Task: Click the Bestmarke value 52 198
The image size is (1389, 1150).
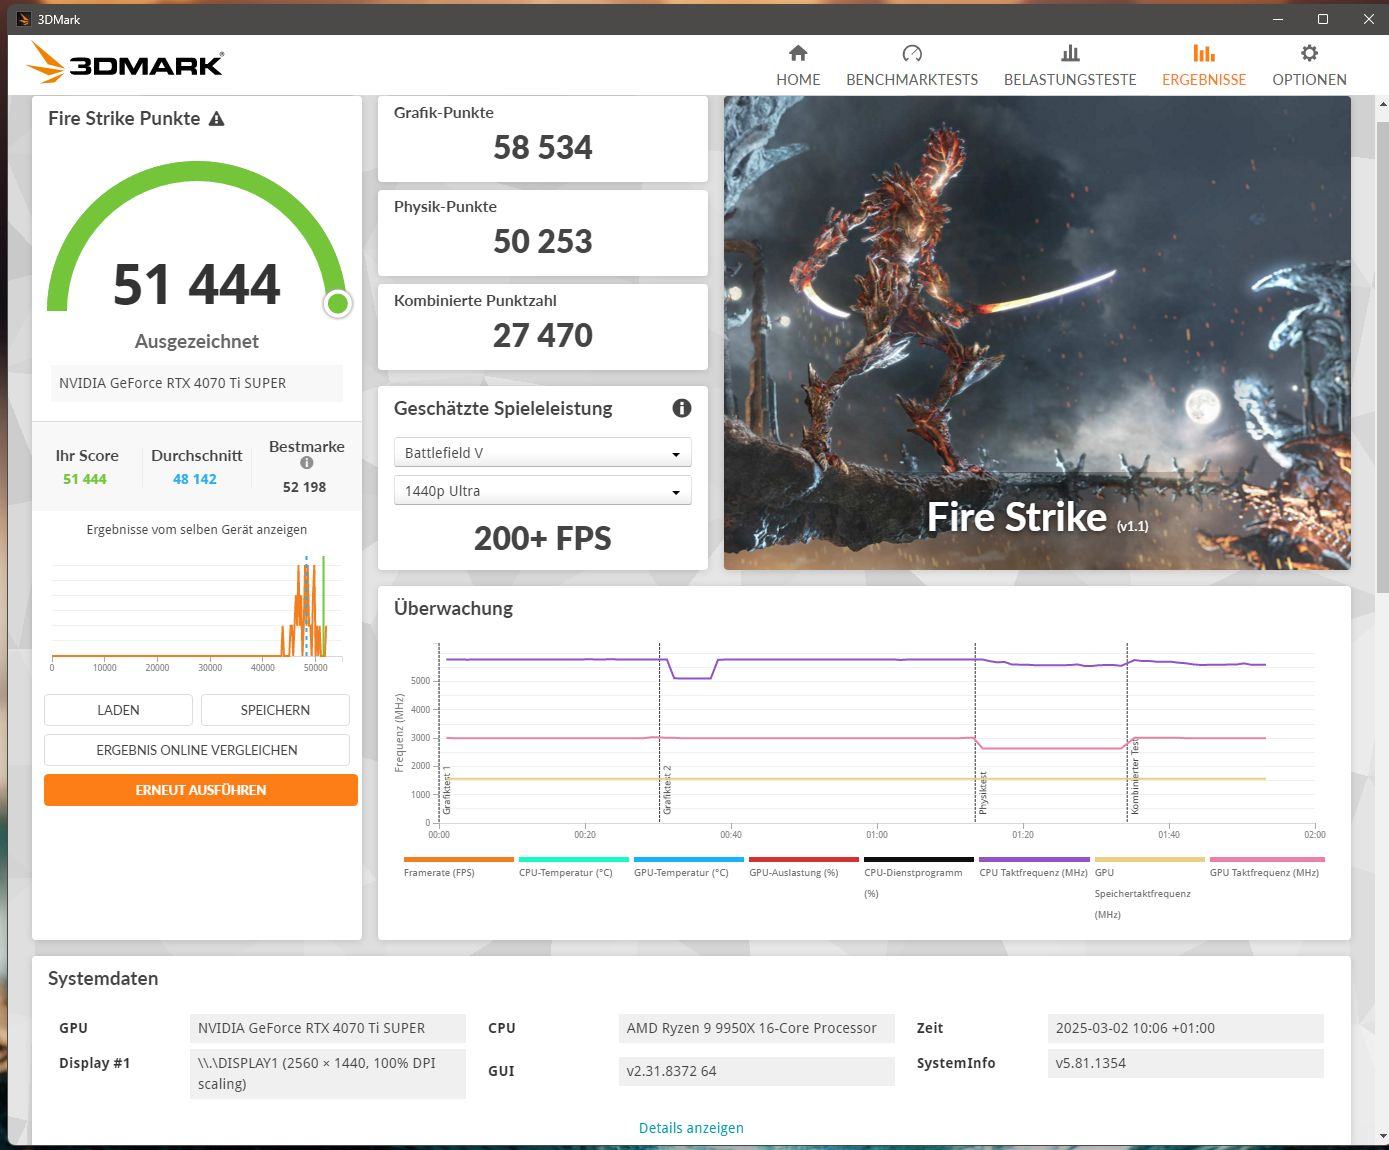Action: pos(305,487)
